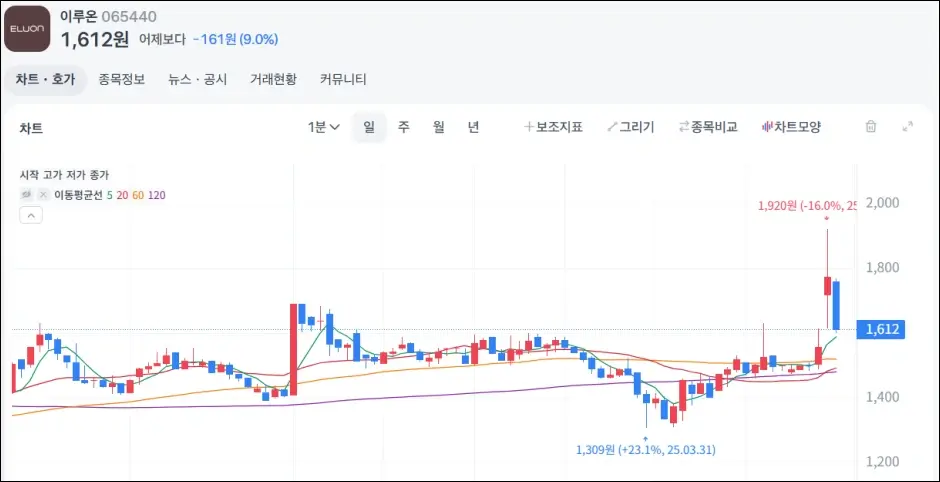The image size is (940, 482).
Task: Select the 그리기 drawing pencil tool
Action: [630, 127]
